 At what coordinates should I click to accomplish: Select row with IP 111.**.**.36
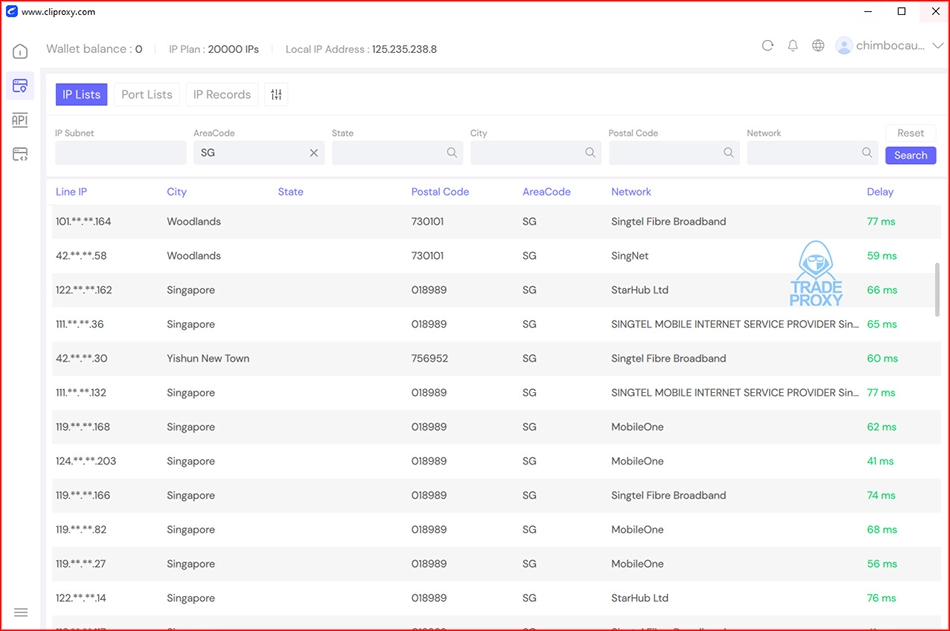click(x=496, y=324)
